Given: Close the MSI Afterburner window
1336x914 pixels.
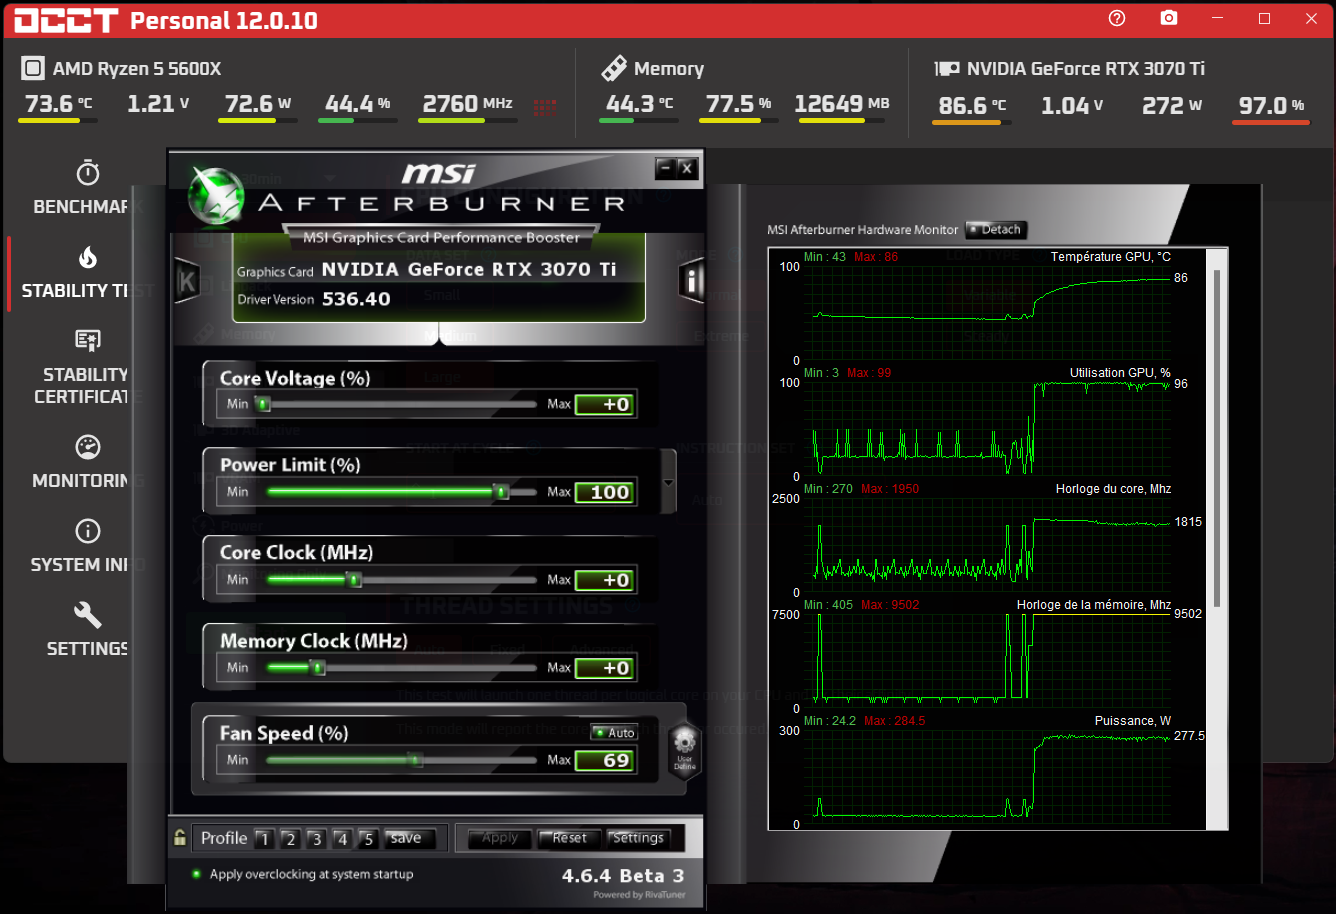Looking at the screenshot, I should pos(686,169).
